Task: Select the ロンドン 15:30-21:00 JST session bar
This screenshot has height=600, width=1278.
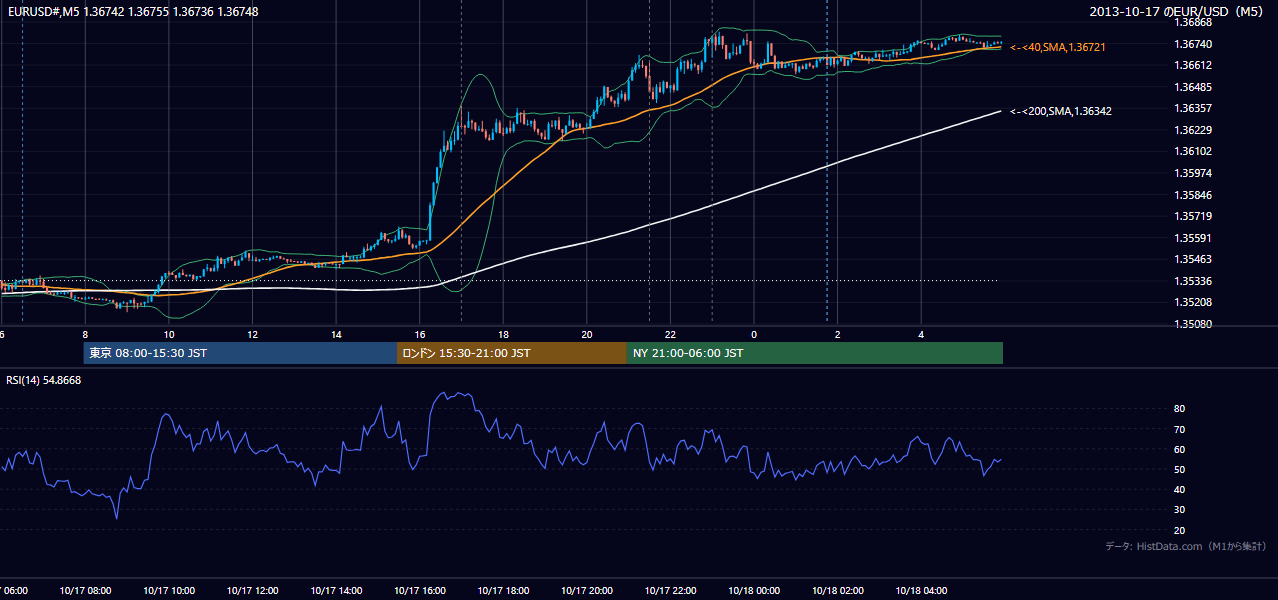Action: (512, 353)
